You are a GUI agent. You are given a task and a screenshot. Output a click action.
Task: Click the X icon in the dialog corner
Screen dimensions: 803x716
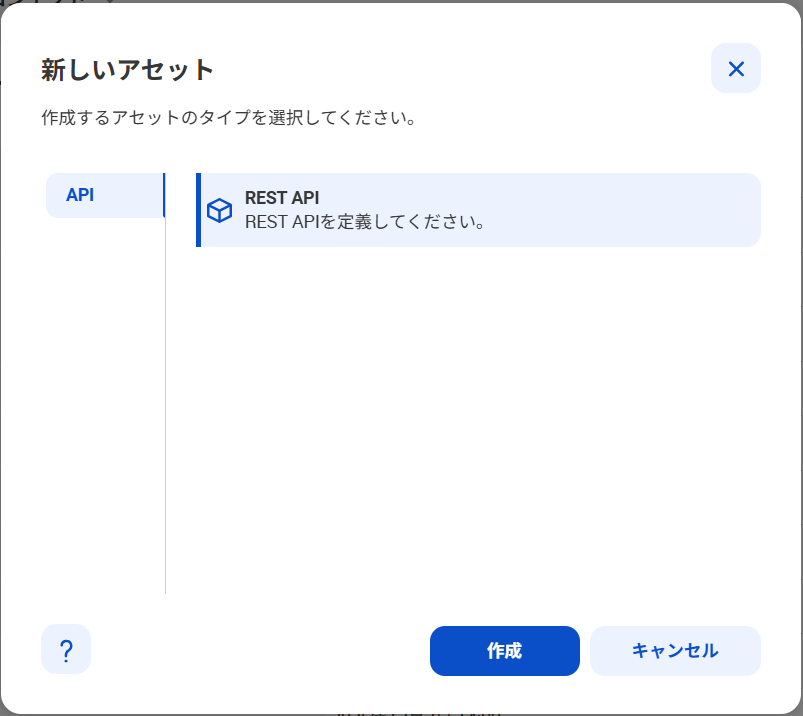pyautogui.click(x=735, y=68)
